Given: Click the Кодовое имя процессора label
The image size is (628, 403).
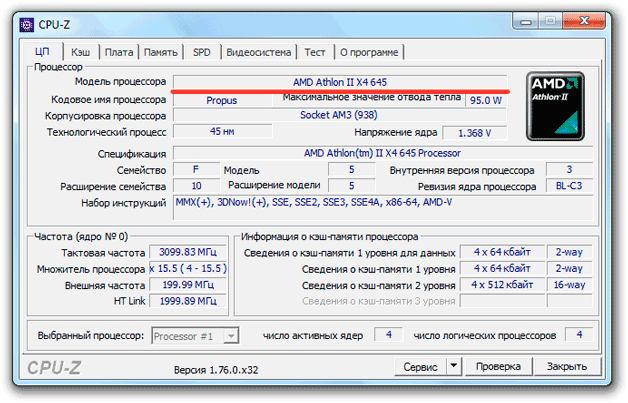Looking at the screenshot, I should pyautogui.click(x=109, y=99).
